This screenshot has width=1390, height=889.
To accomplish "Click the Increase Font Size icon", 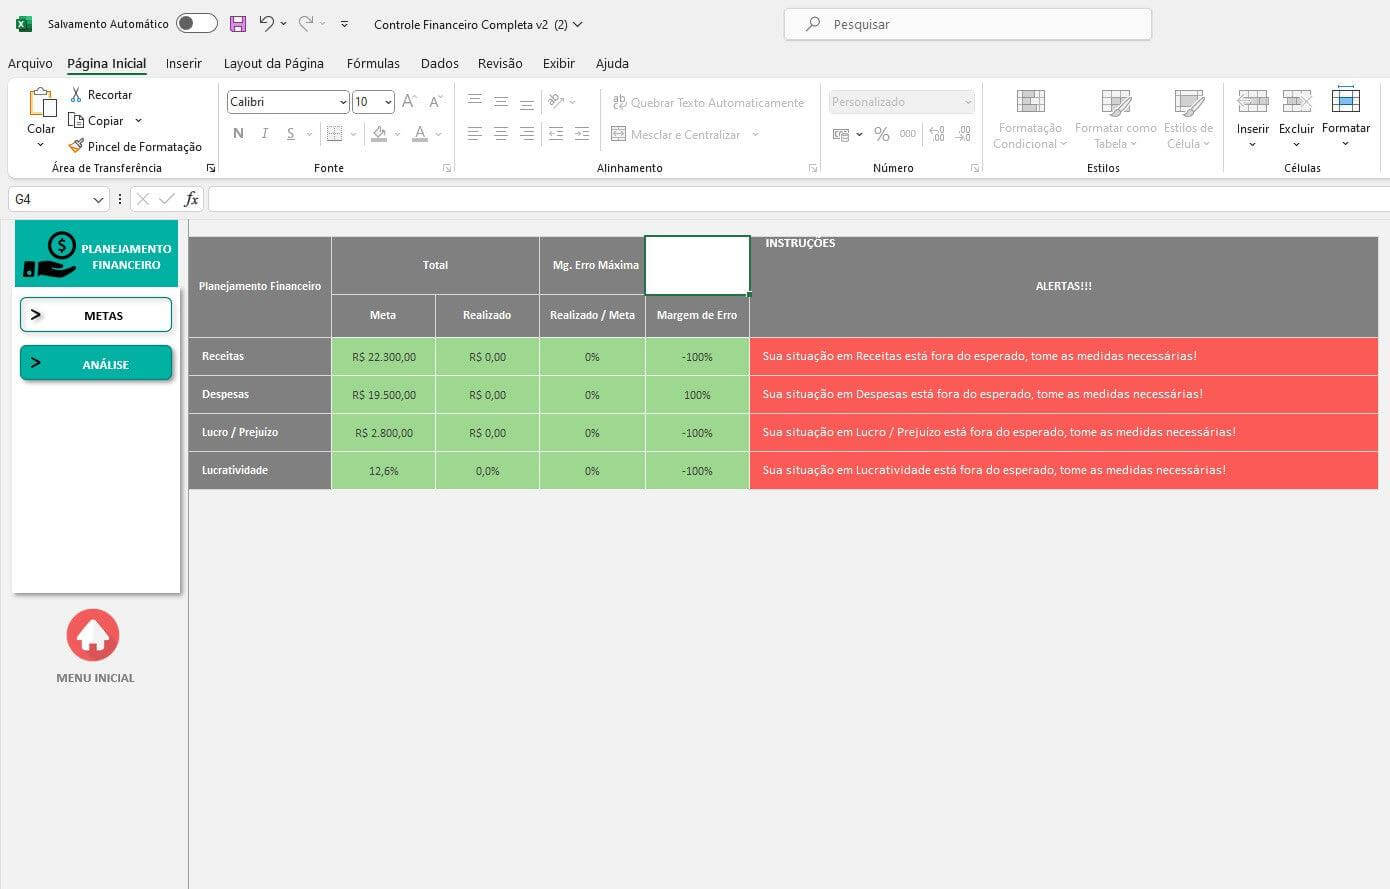I will (409, 102).
